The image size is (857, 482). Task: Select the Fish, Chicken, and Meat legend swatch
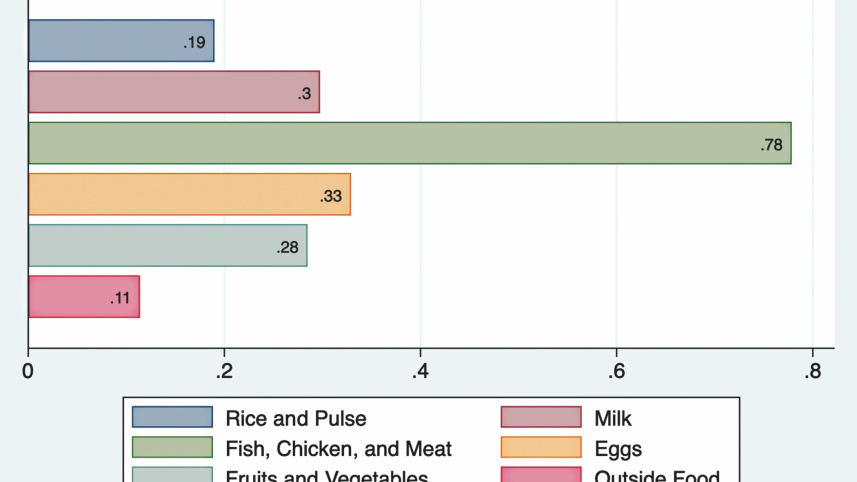[x=172, y=448]
